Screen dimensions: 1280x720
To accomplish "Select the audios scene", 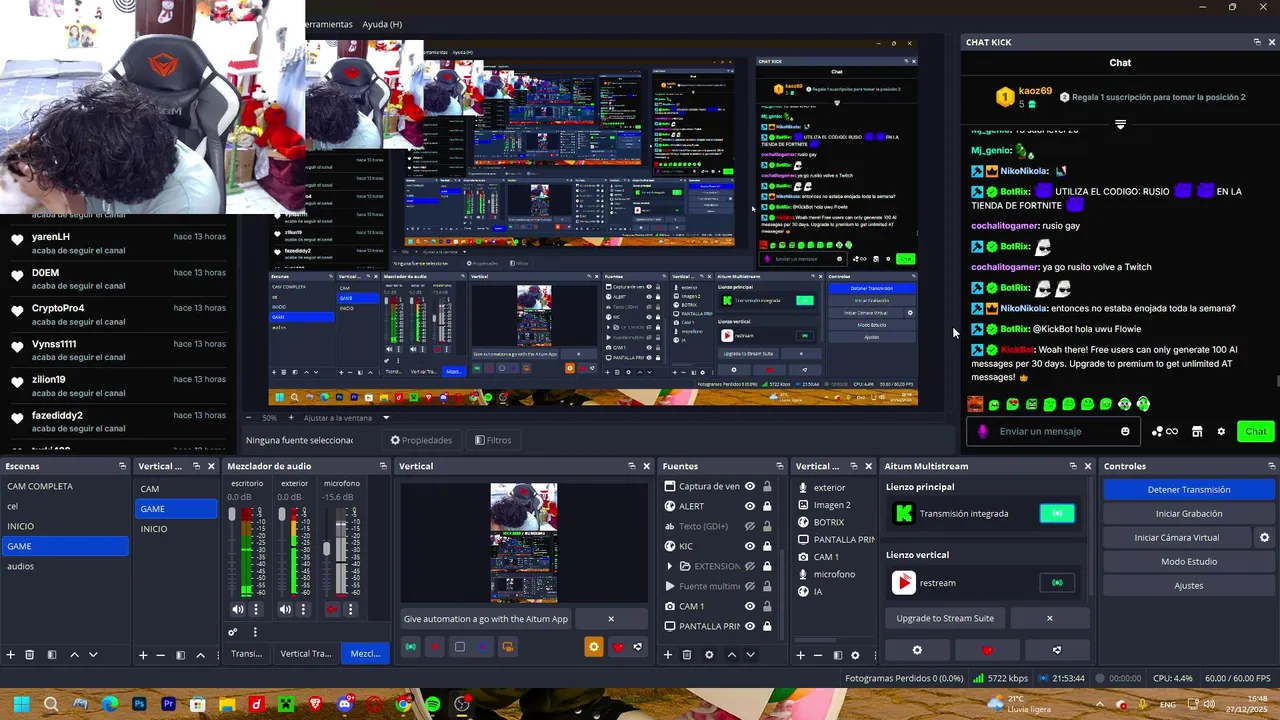I will (65, 566).
